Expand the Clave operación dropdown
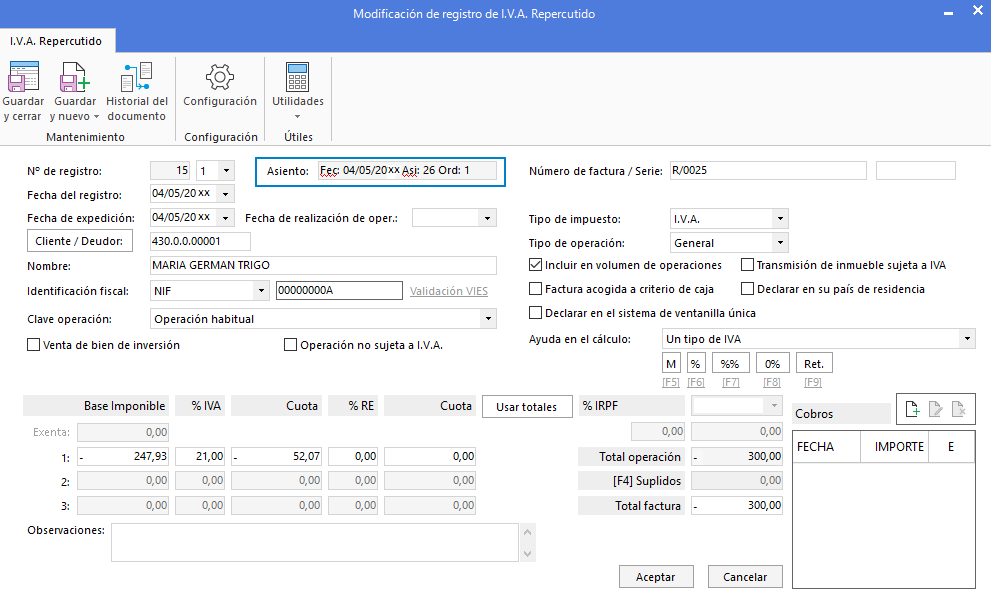This screenshot has height=600, width=991. click(x=488, y=319)
